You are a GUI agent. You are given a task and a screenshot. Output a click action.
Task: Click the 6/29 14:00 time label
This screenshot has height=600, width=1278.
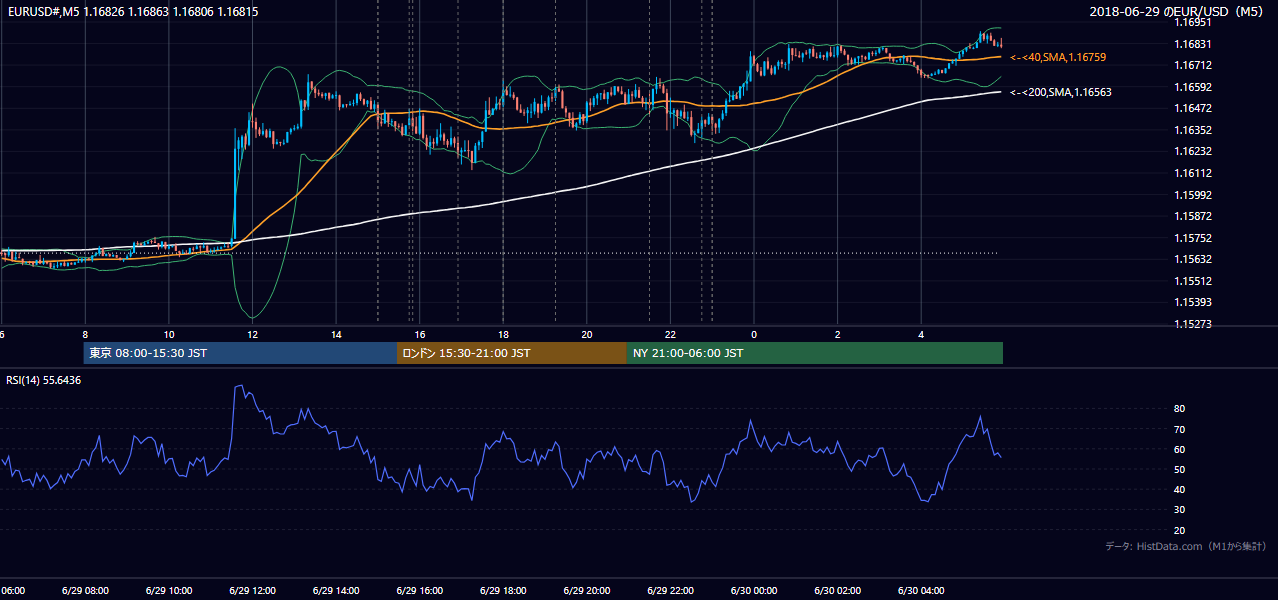[x=336, y=591]
